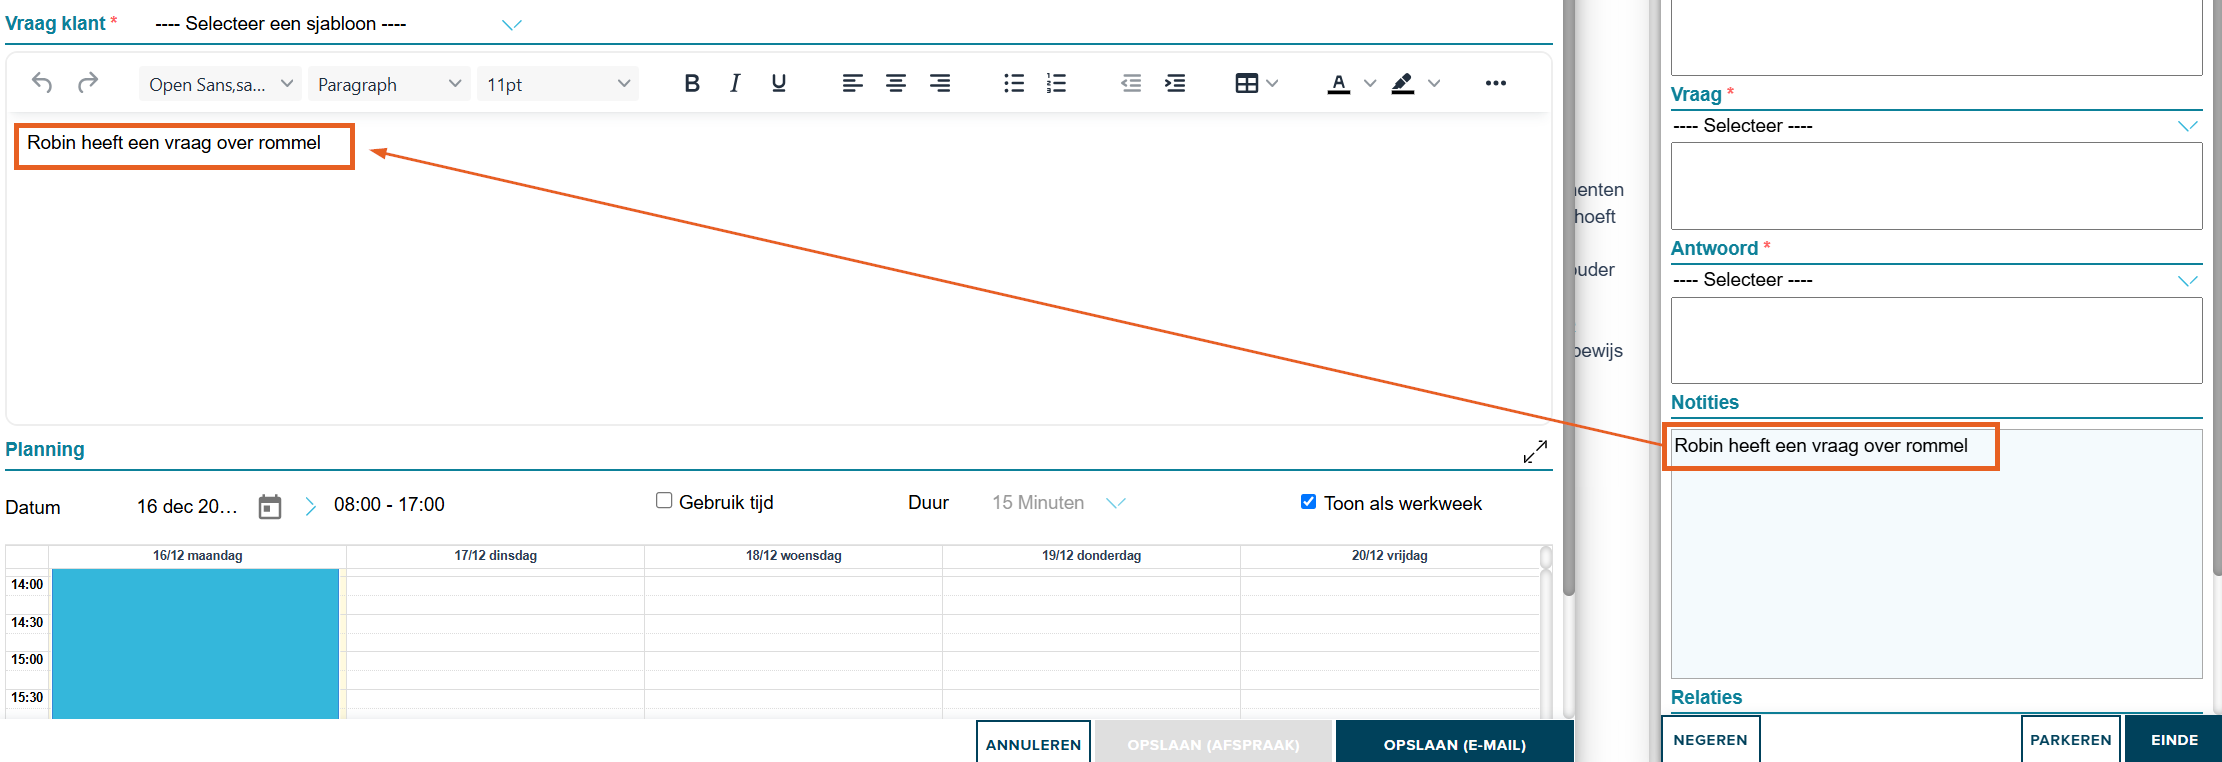Click the Antwoord text box
This screenshot has height=762, width=2222.
[1936, 340]
